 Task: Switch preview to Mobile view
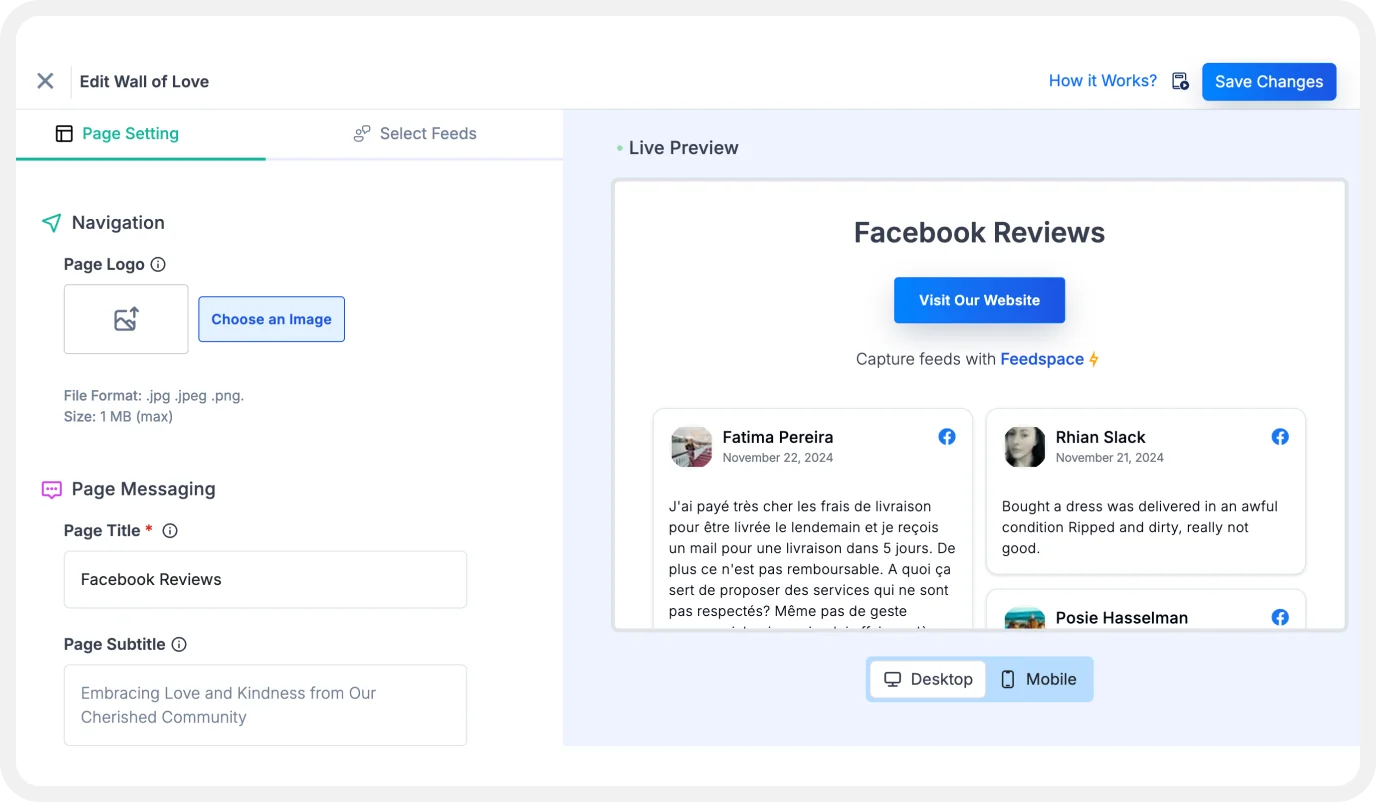click(1038, 679)
